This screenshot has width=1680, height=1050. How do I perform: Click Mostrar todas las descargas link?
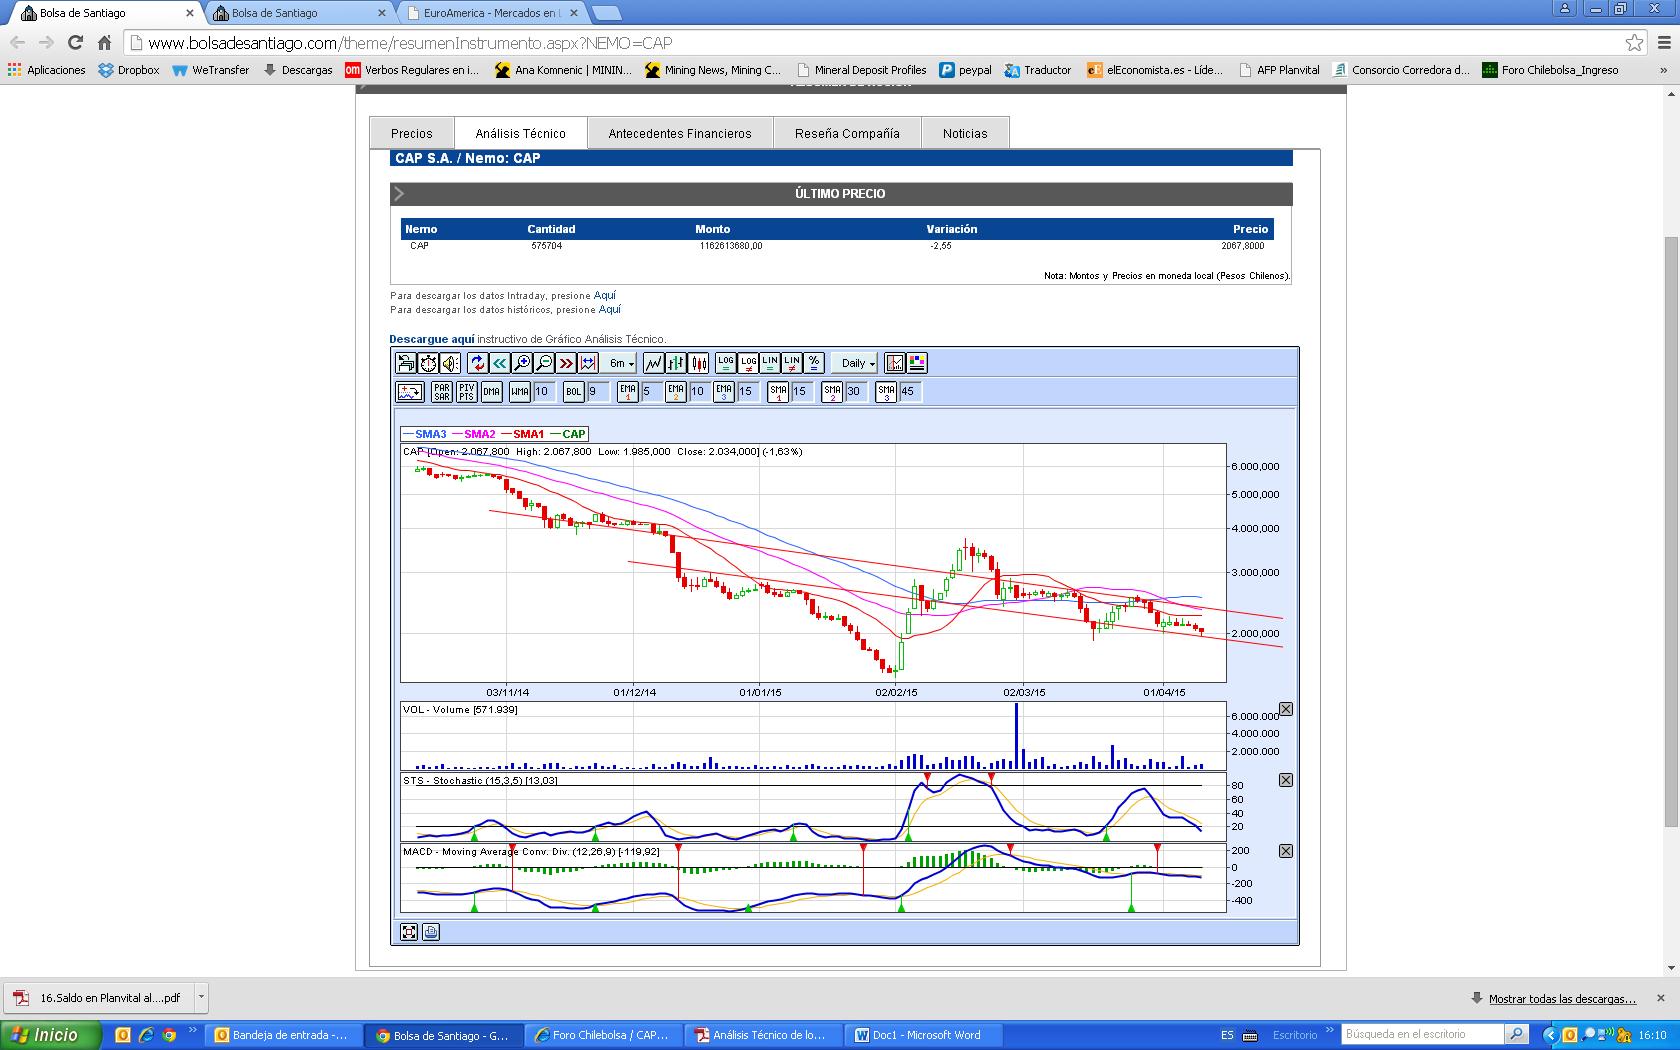1562,998
